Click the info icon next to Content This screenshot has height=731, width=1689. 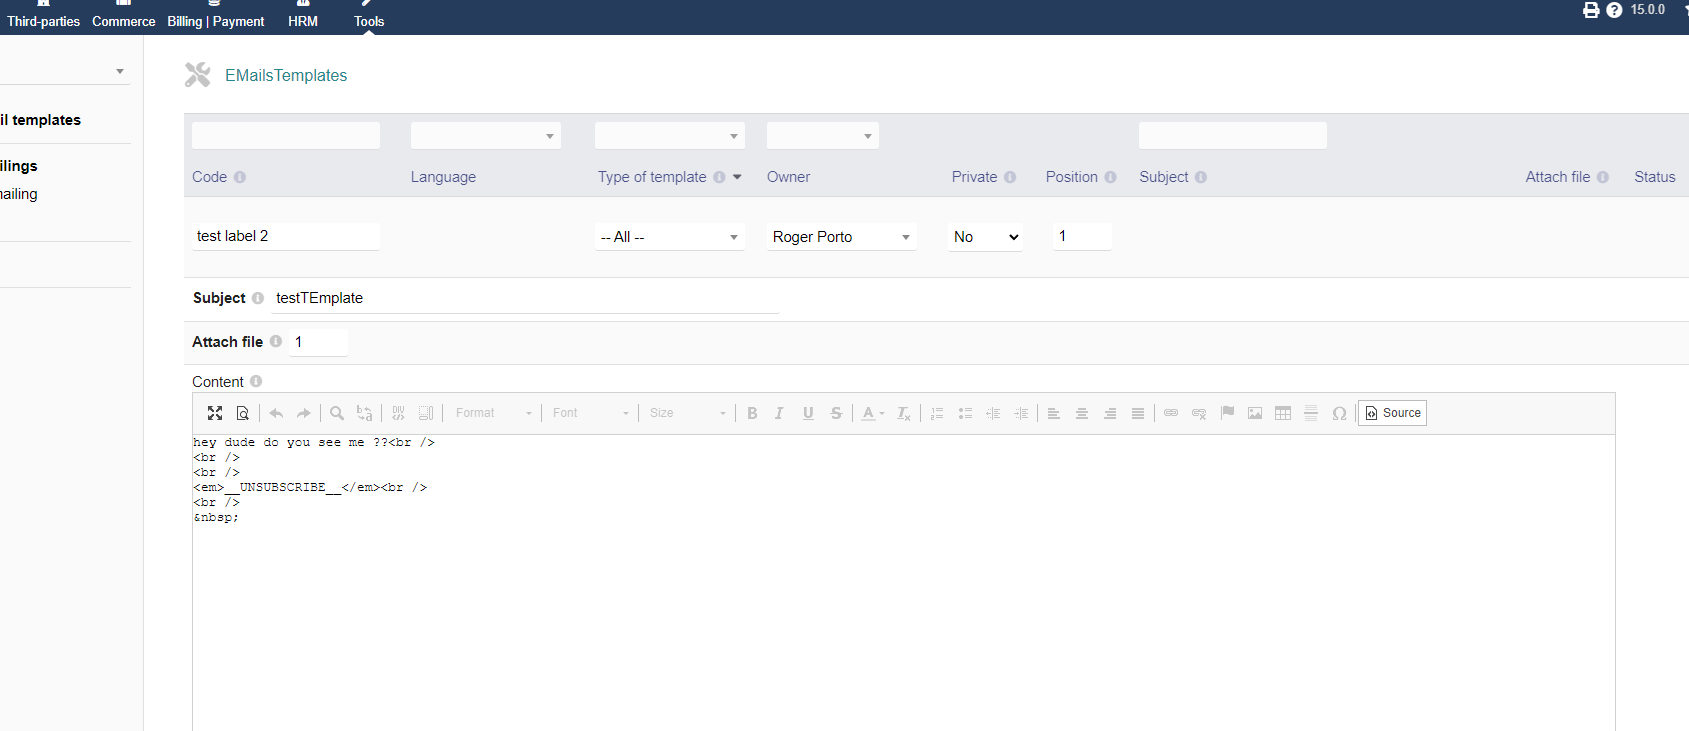coord(256,382)
